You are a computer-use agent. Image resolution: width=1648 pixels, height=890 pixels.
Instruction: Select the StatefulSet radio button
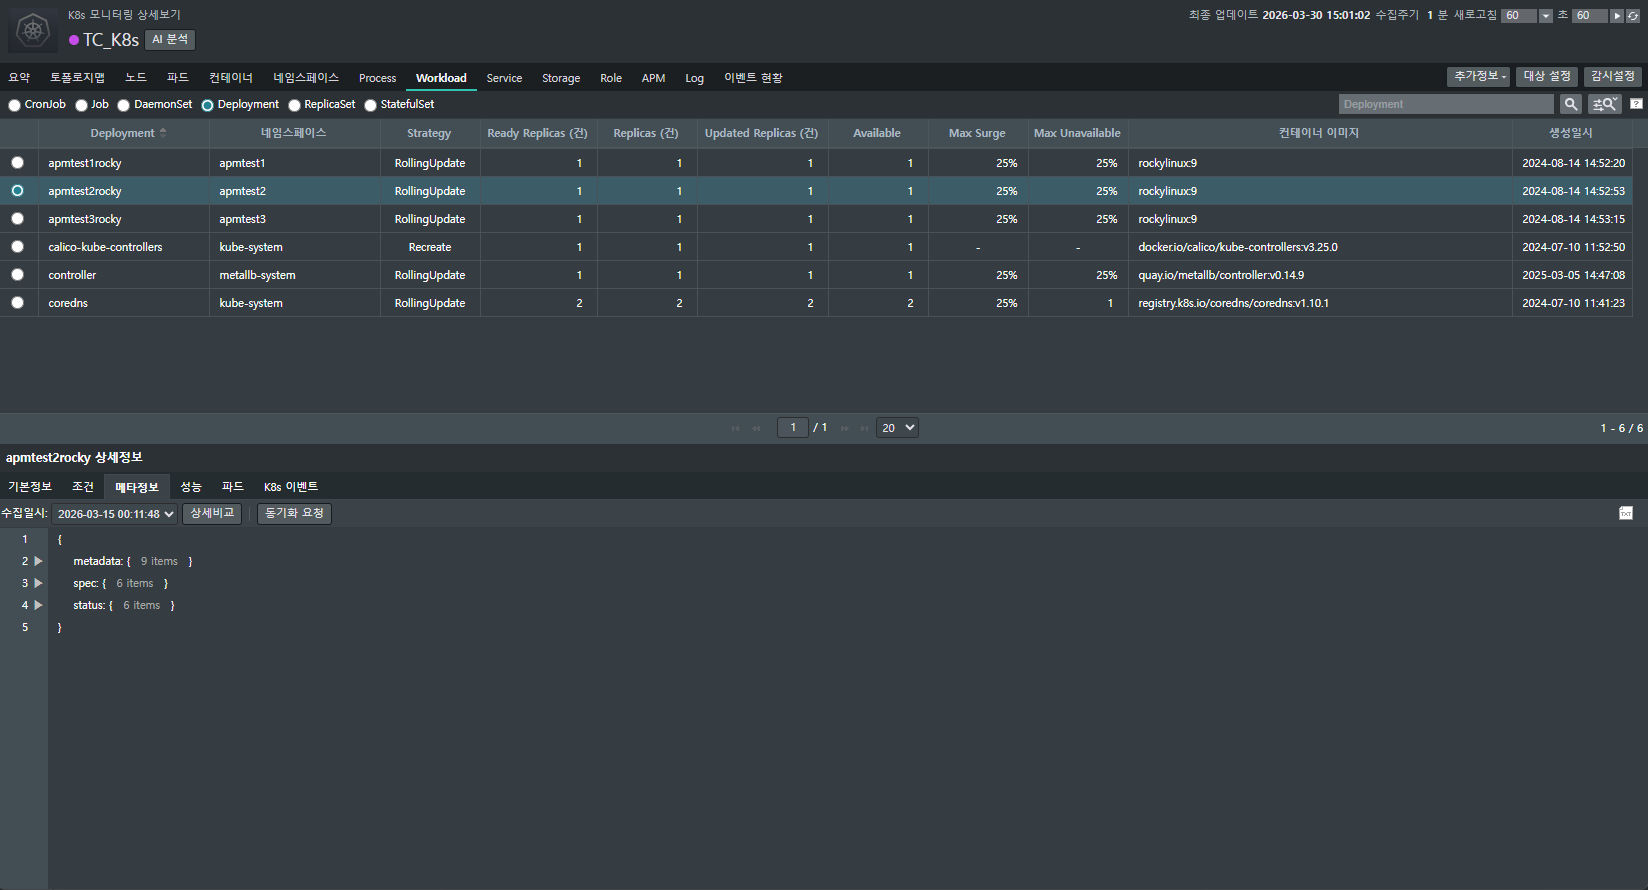(x=371, y=105)
